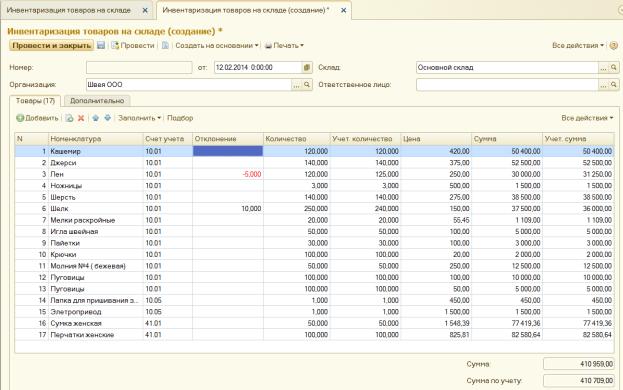Viewport: 623px width, 390px height.
Task: Click the red -5,000 deviation cell
Action: click(x=228, y=174)
